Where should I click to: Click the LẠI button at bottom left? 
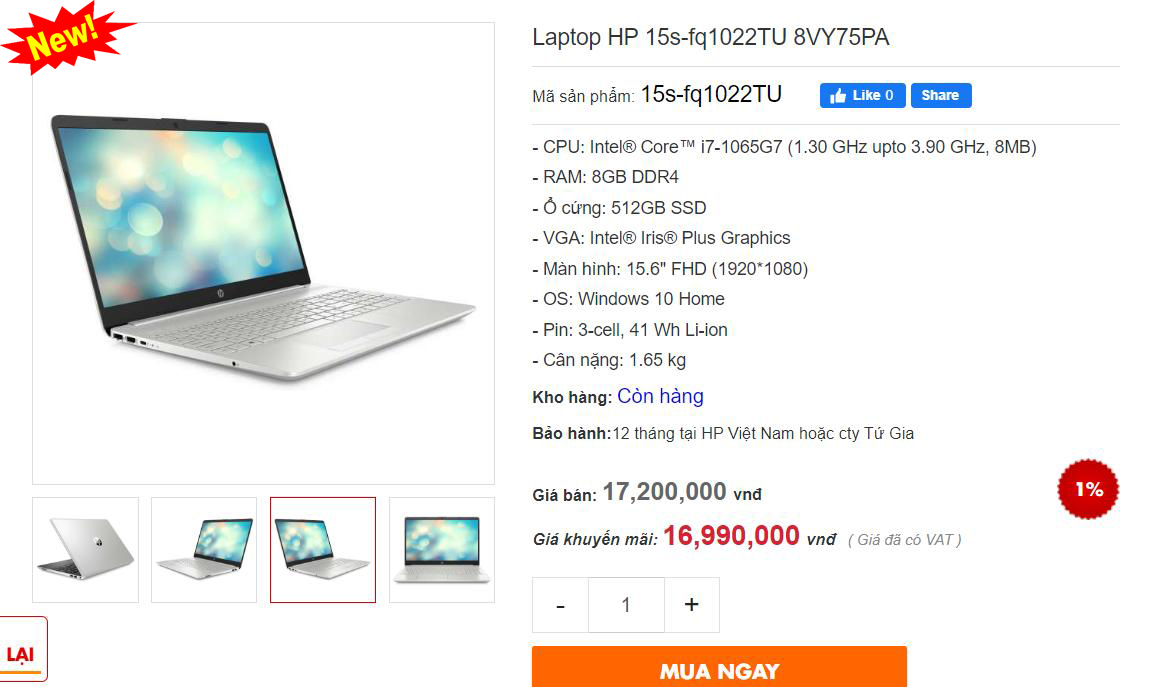[22, 649]
